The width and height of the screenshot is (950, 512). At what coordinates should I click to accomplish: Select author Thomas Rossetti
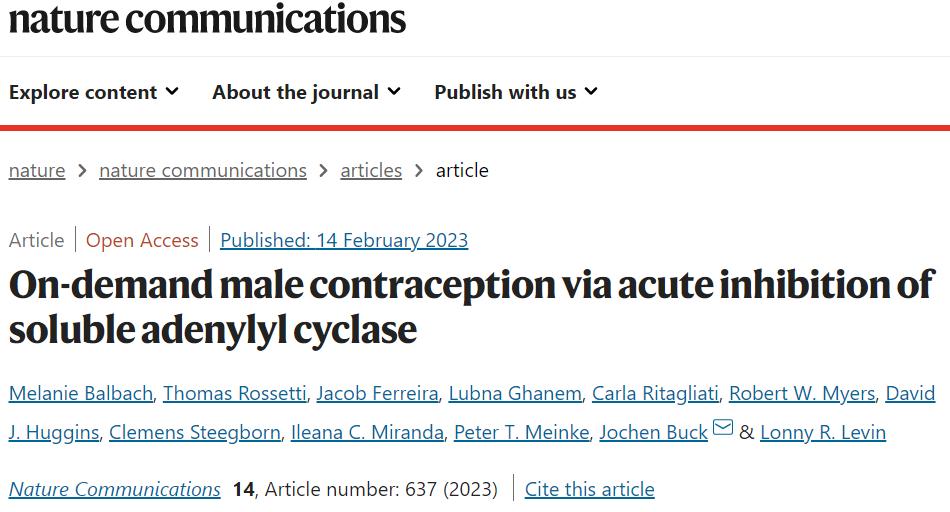(235, 393)
